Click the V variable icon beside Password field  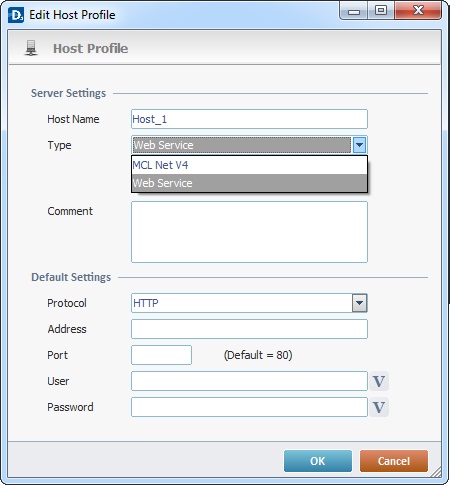coord(379,407)
